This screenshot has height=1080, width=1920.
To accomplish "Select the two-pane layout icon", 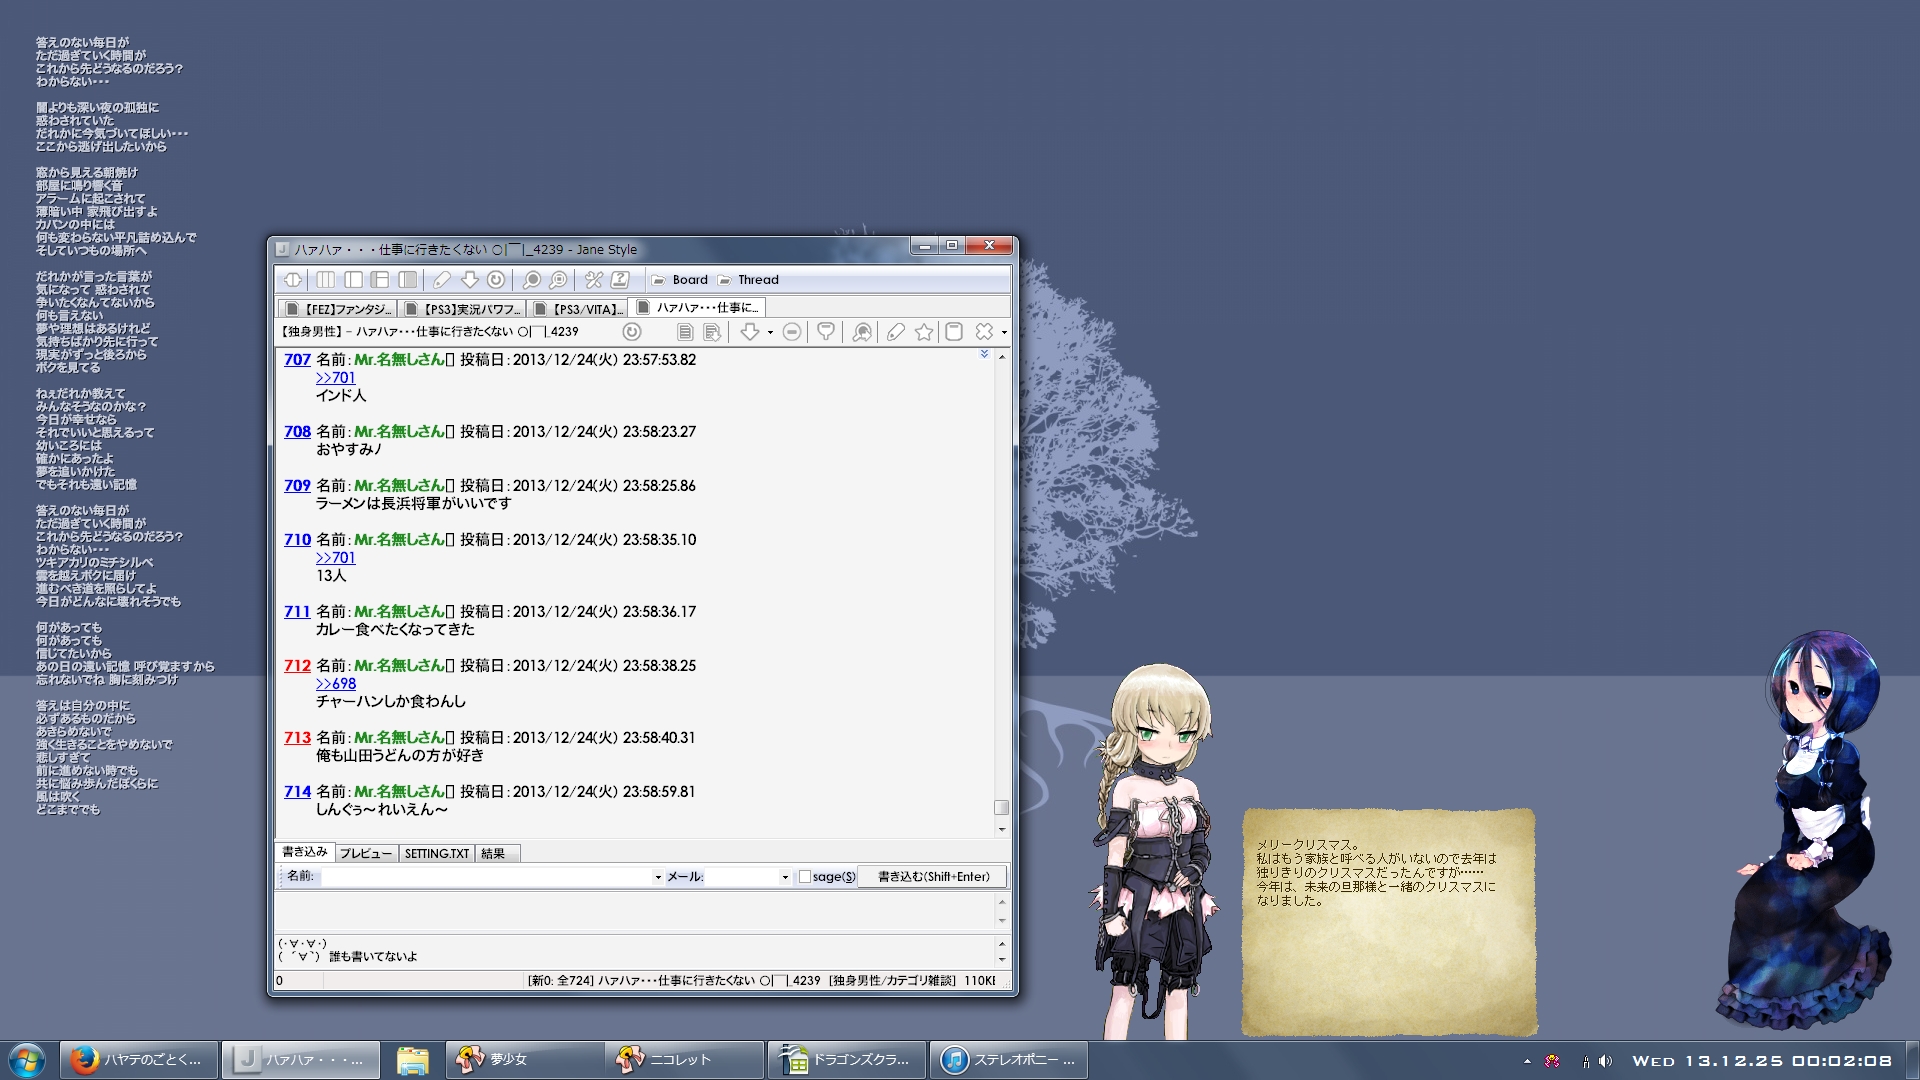I will [353, 280].
